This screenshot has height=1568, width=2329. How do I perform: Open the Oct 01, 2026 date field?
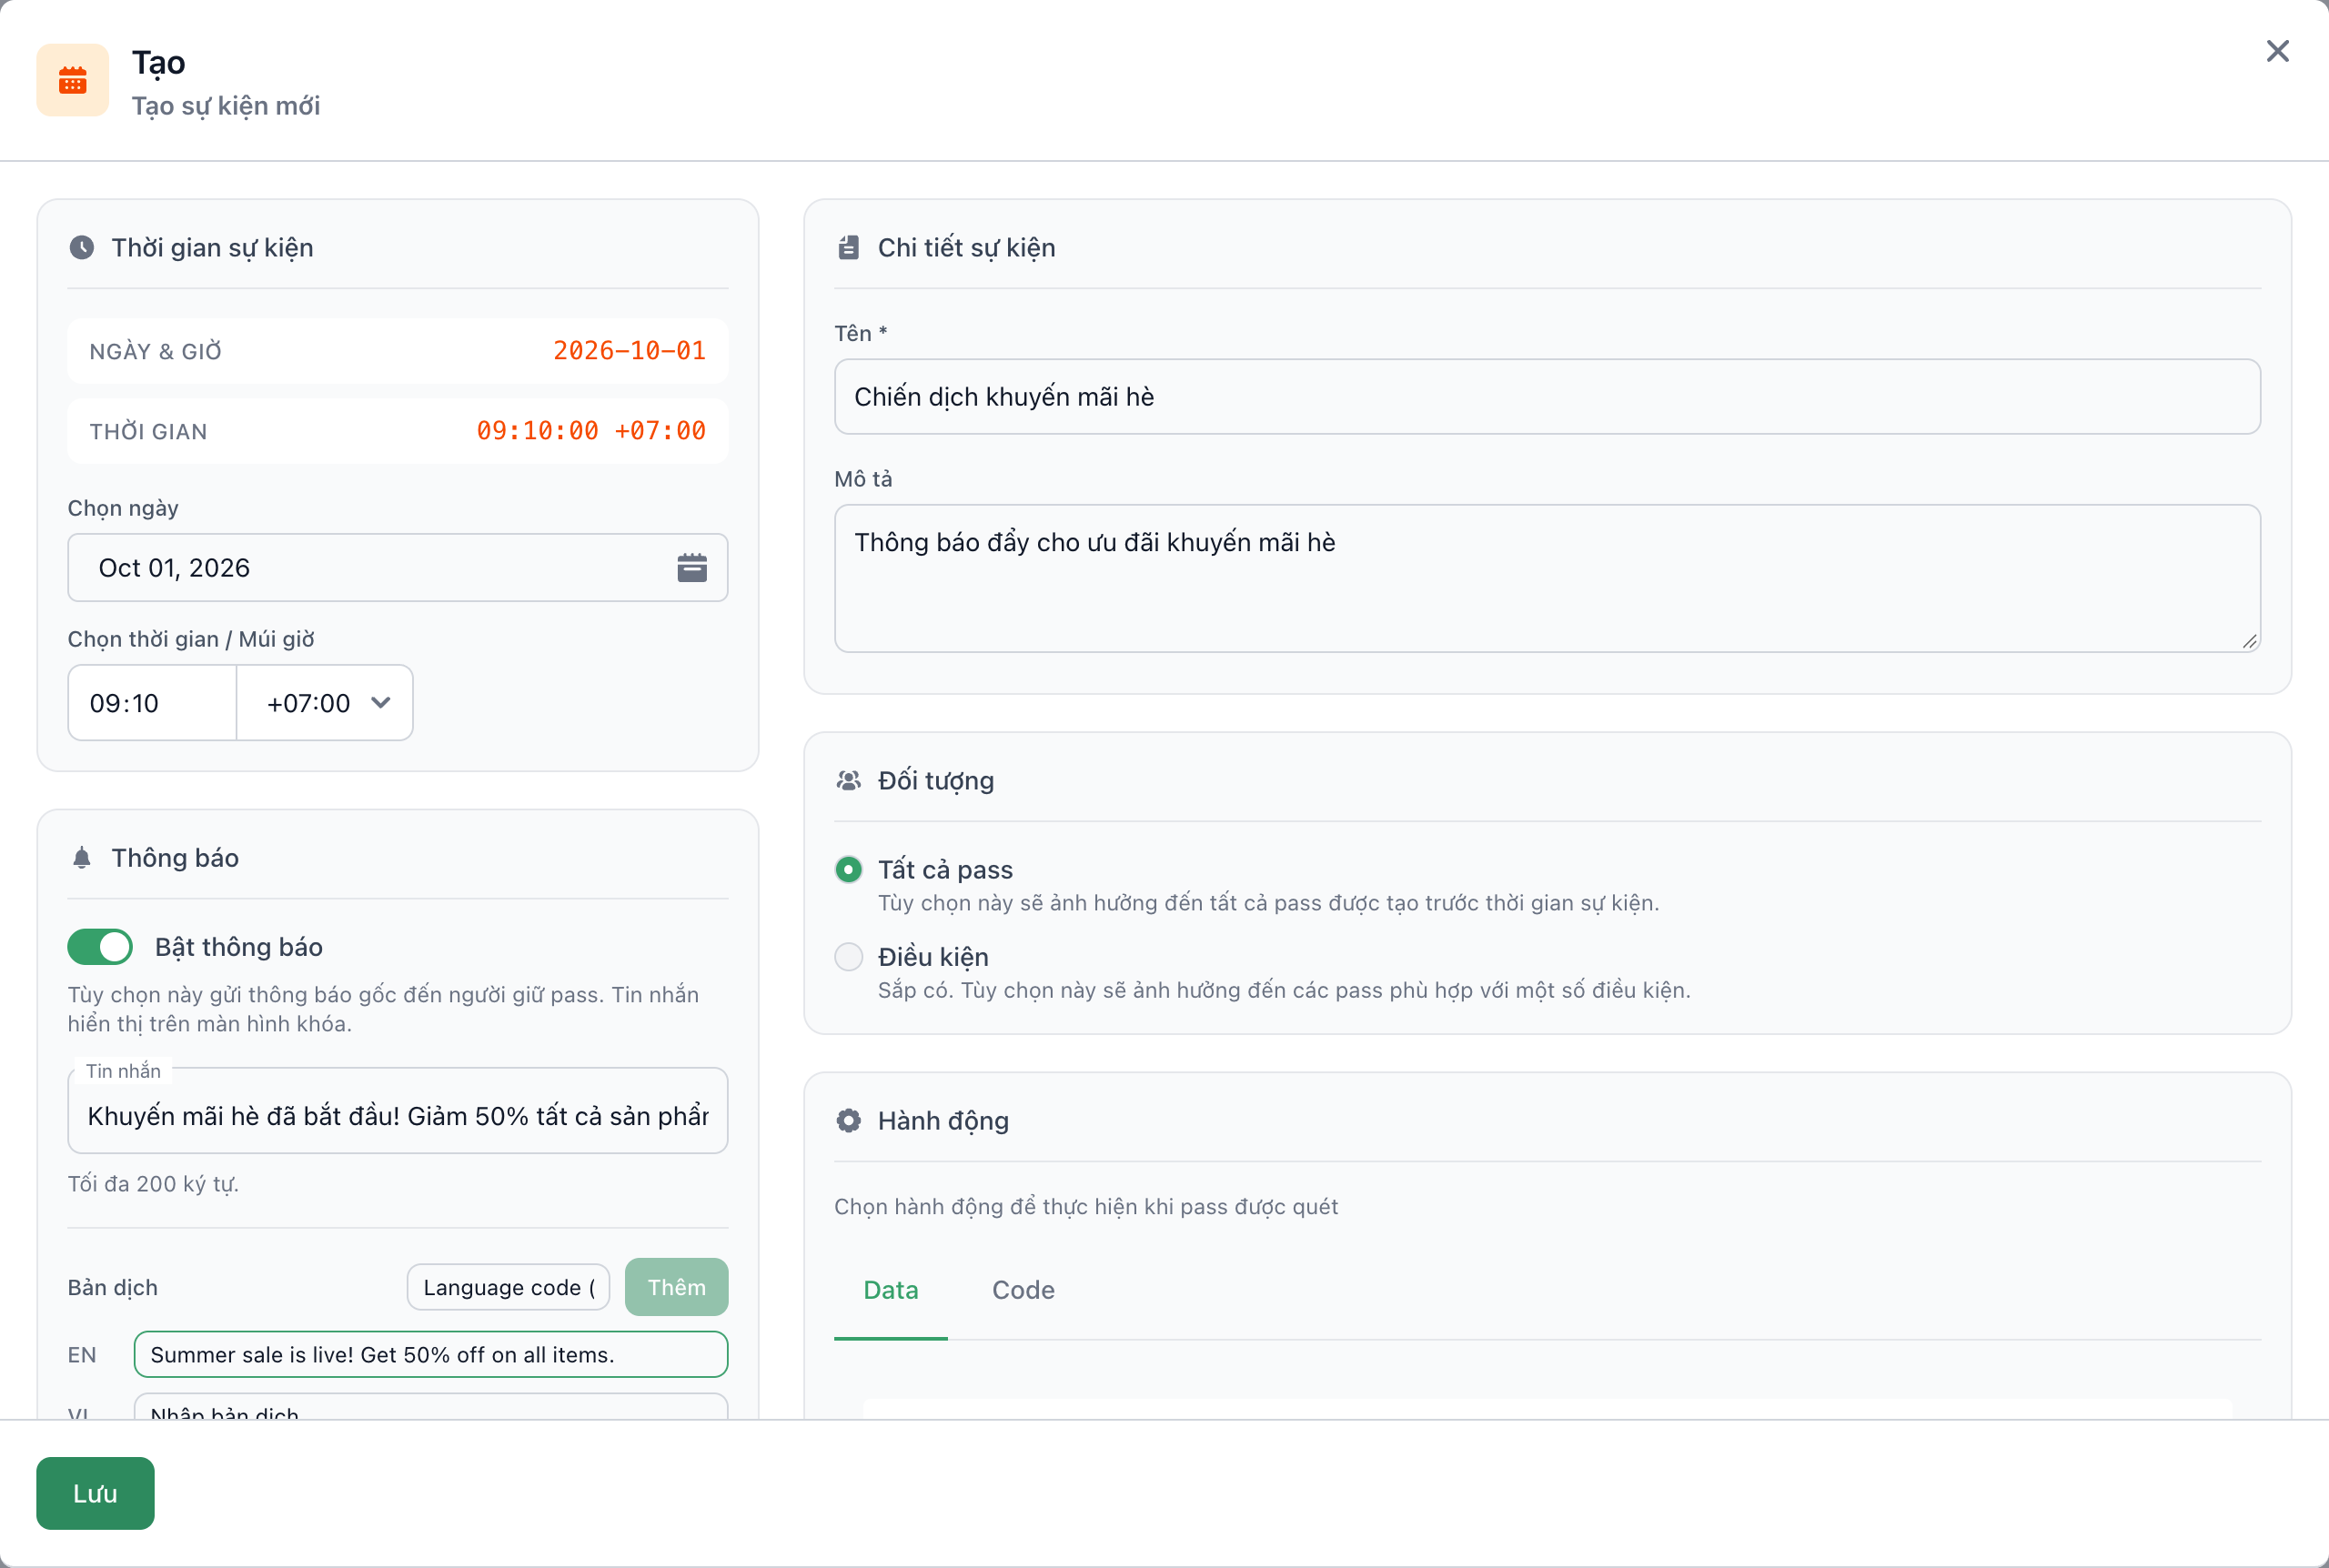pos(397,567)
